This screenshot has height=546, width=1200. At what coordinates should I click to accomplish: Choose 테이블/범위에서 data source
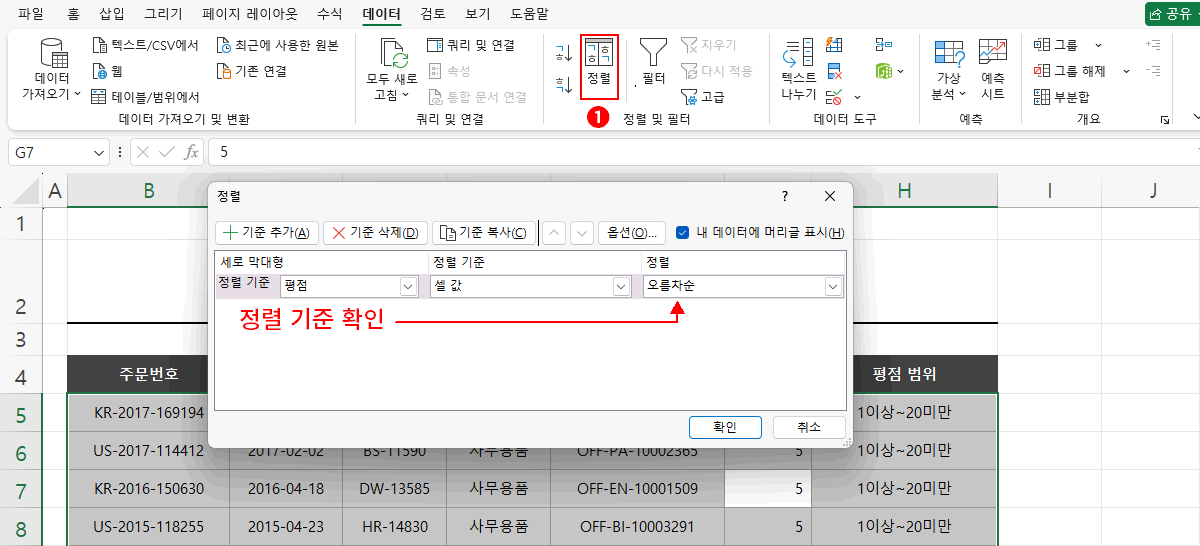tap(146, 97)
